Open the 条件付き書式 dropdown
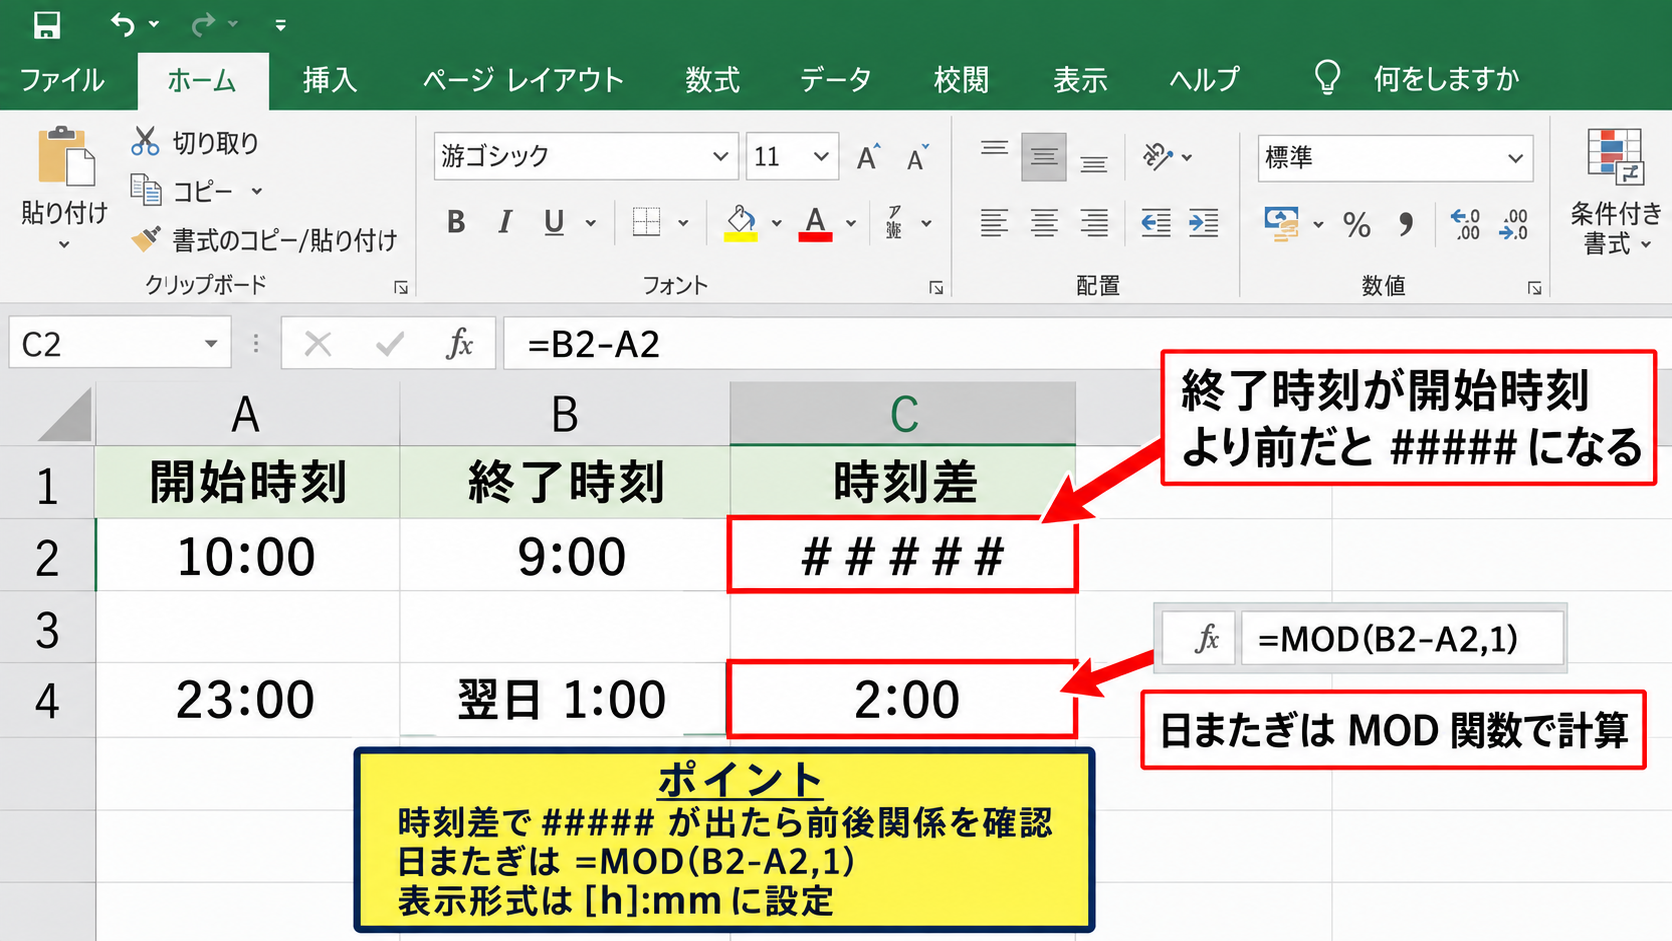The height and width of the screenshot is (941, 1672). 1615,192
